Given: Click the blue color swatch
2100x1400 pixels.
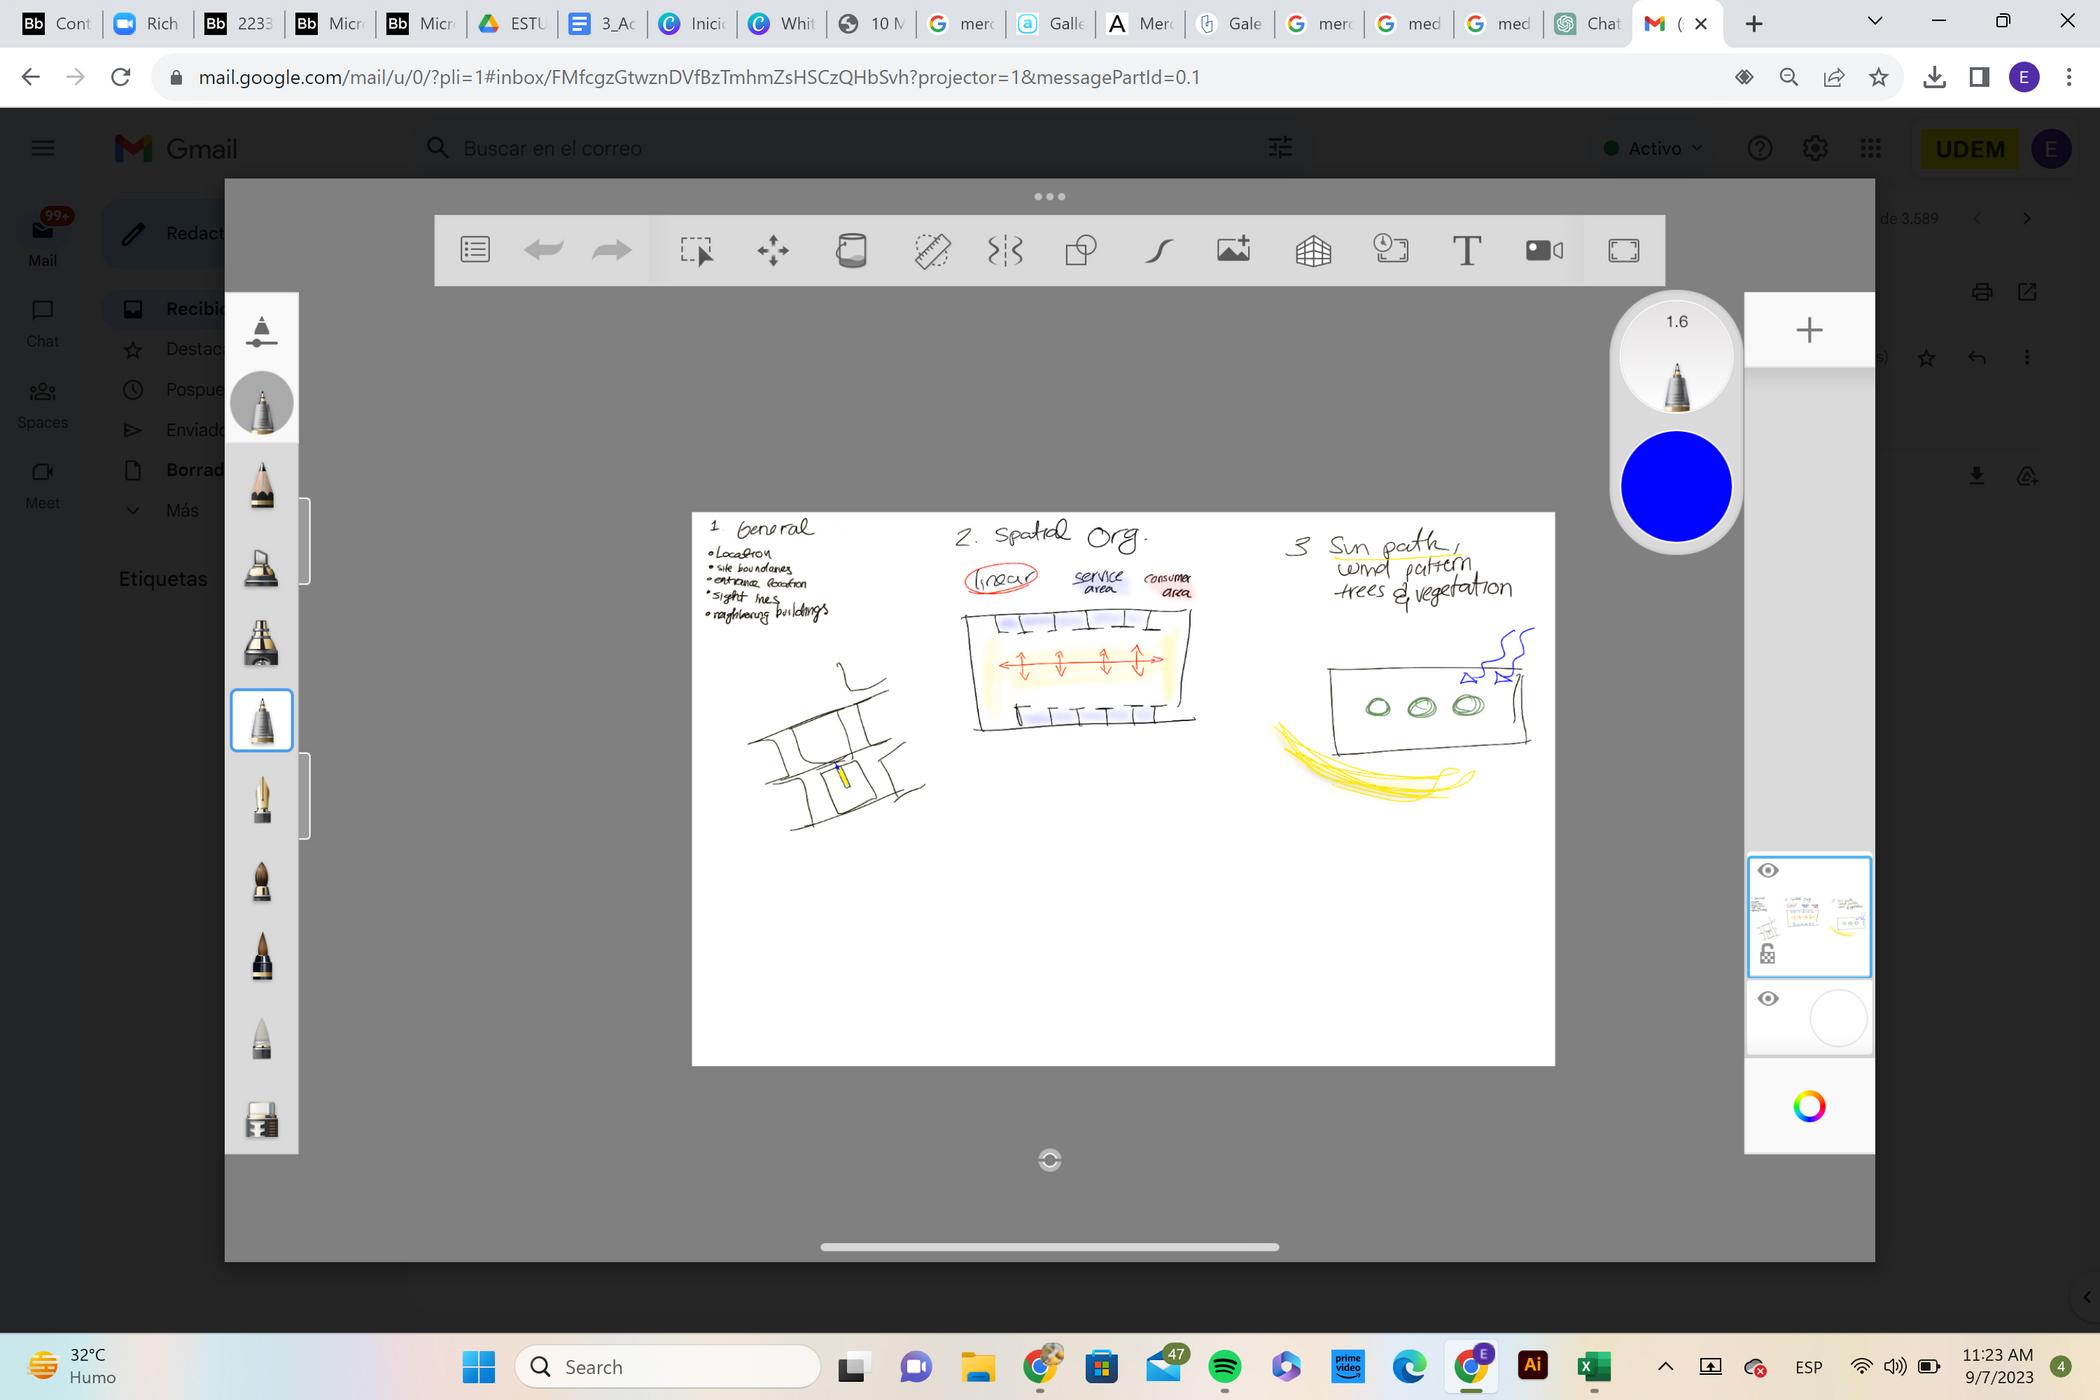Looking at the screenshot, I should click(1676, 486).
